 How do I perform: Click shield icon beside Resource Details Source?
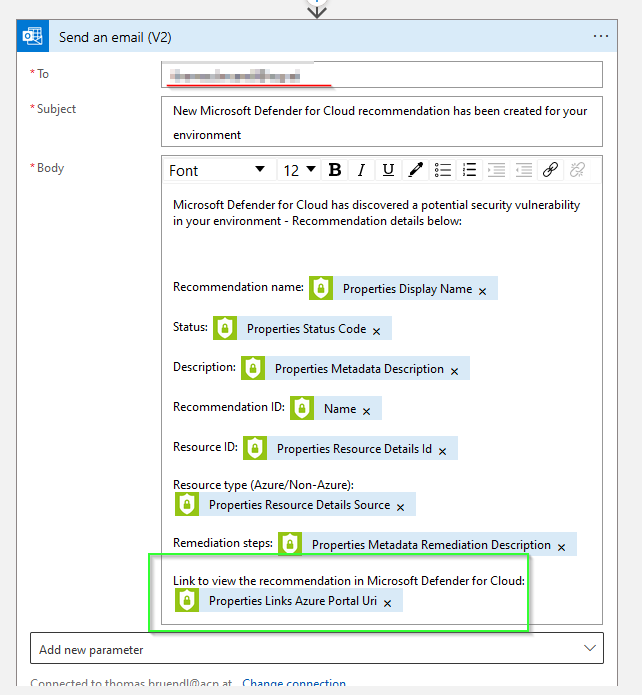(x=187, y=504)
